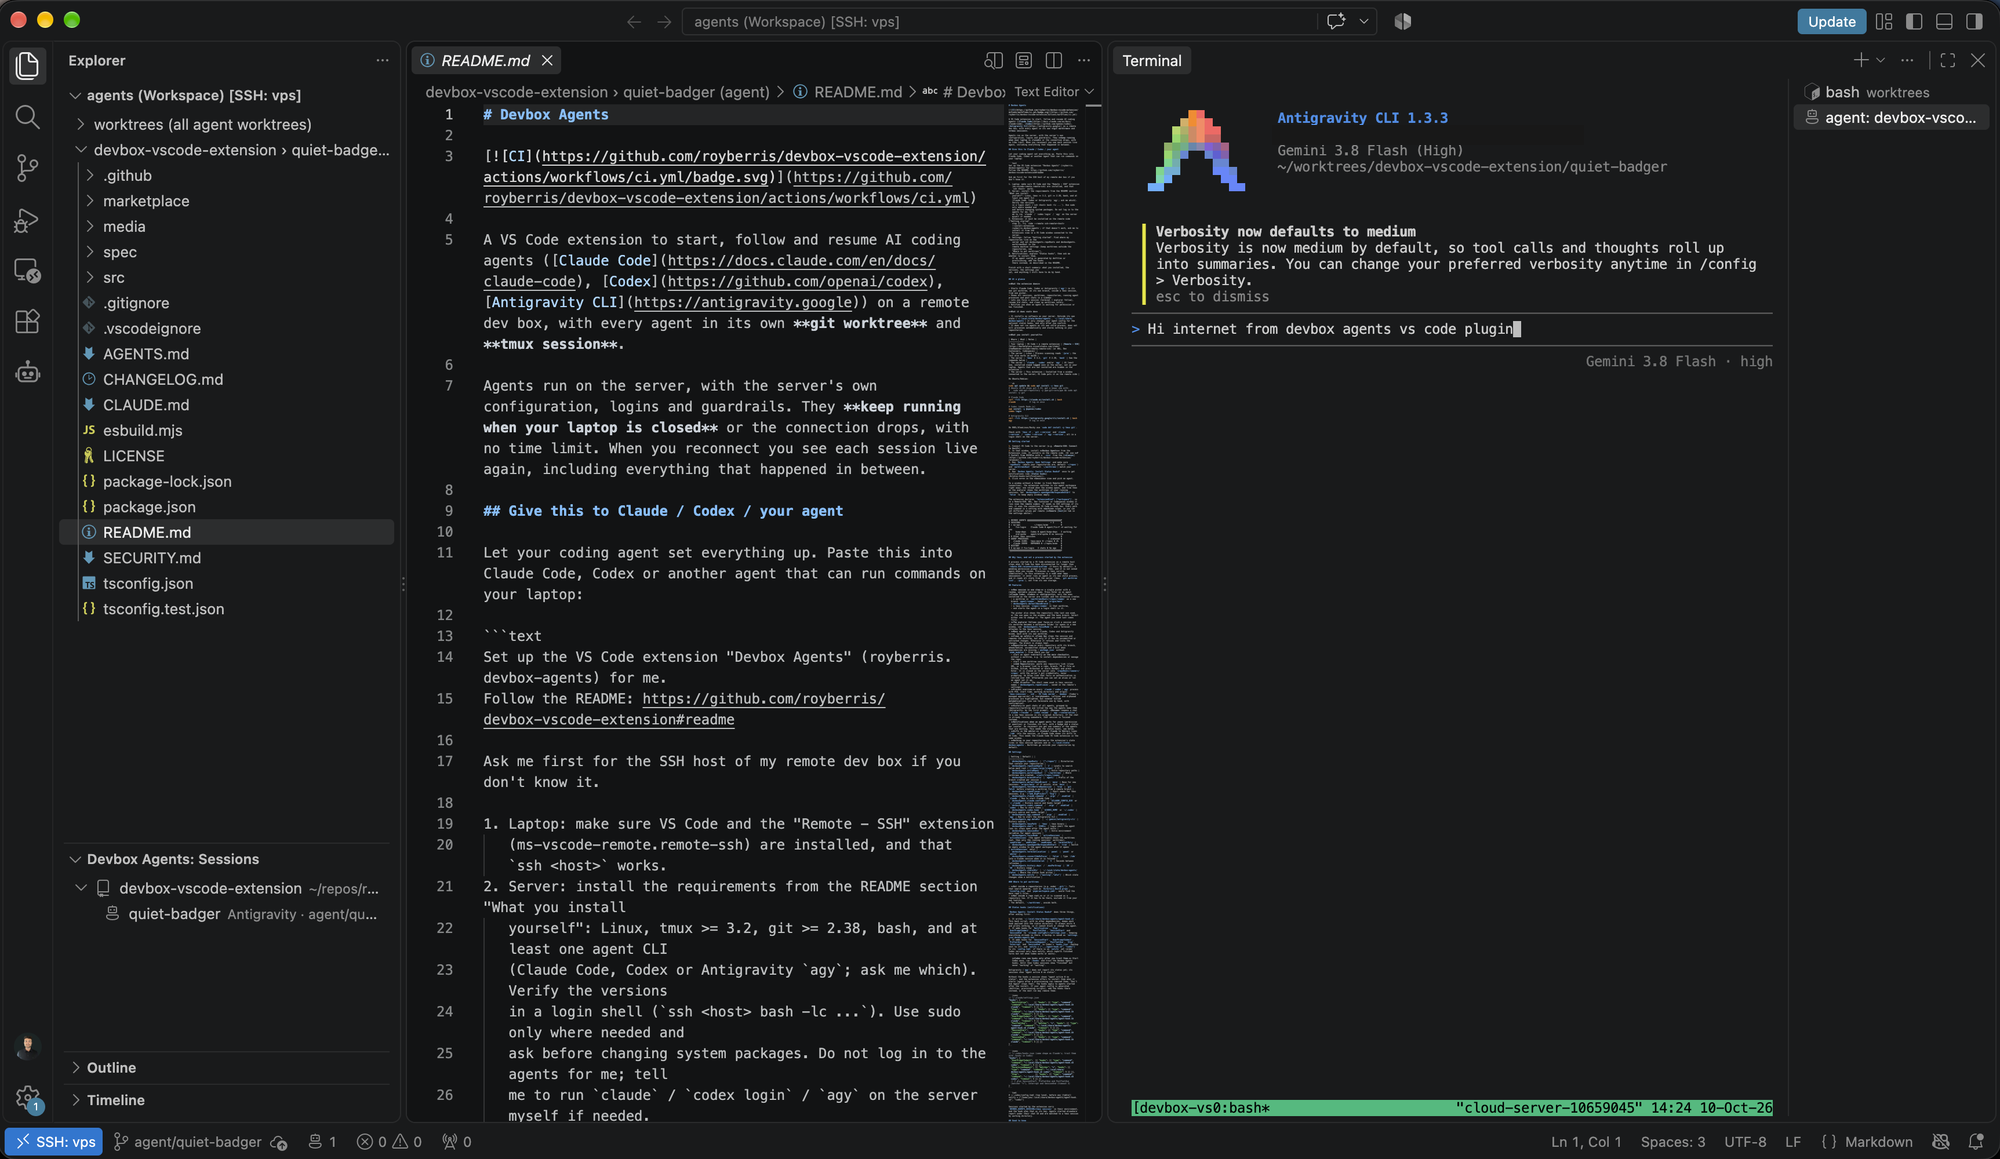Image resolution: width=2000 pixels, height=1159 pixels.
Task: Click the Customize Layout icon in title bar
Action: 1884,21
